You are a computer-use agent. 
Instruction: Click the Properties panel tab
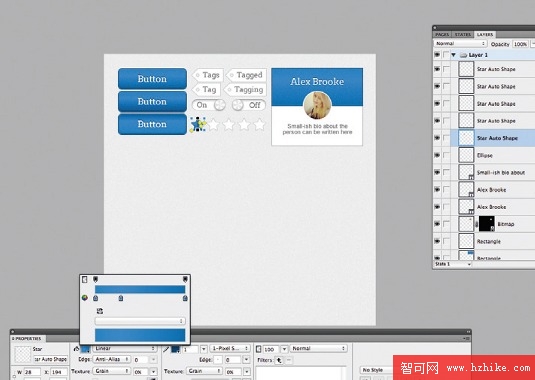28,338
